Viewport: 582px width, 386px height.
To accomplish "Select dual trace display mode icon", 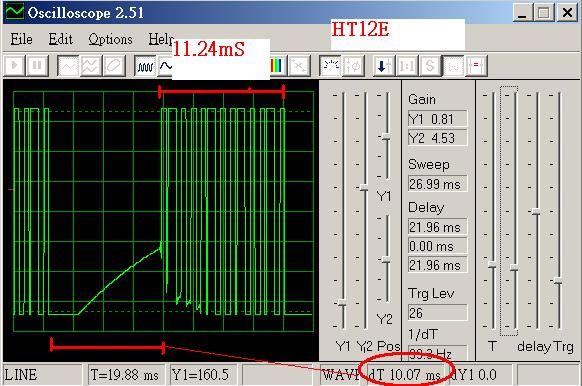I will click(91, 66).
